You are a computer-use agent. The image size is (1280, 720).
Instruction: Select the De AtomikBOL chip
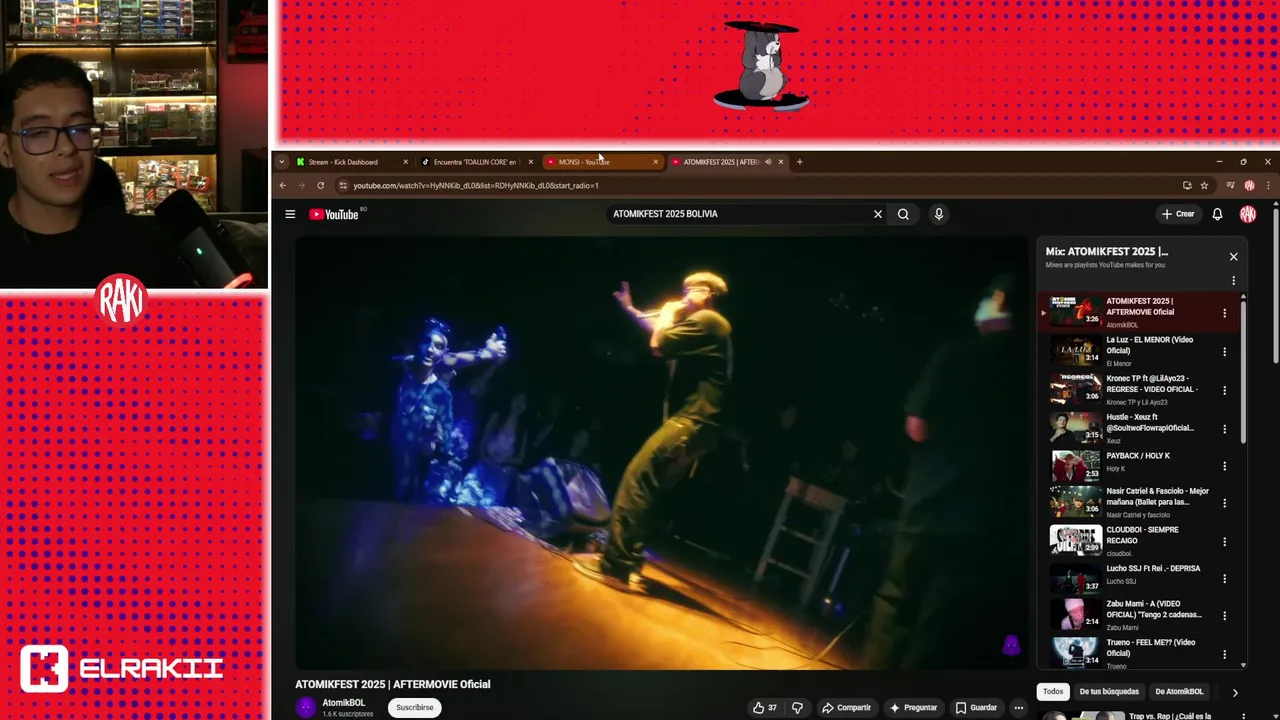tap(1179, 692)
